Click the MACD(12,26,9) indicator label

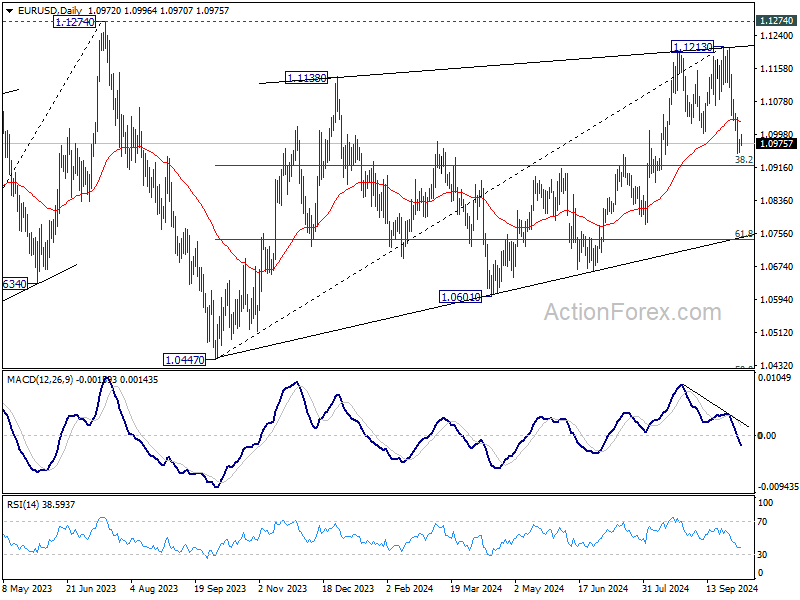[x=40, y=380]
